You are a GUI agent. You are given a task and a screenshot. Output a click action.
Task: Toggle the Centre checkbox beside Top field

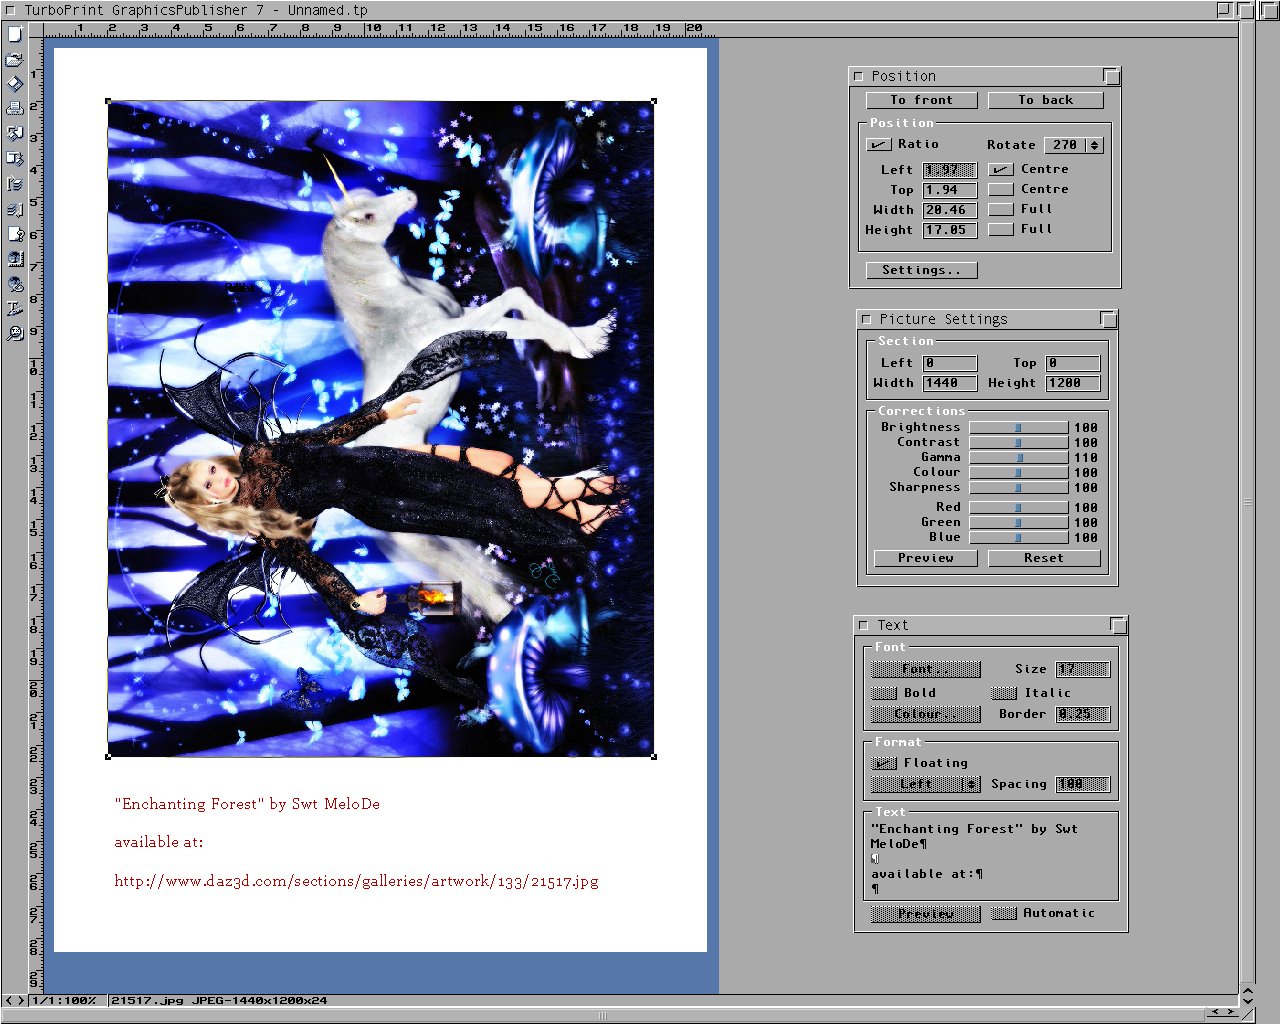pos(1001,190)
